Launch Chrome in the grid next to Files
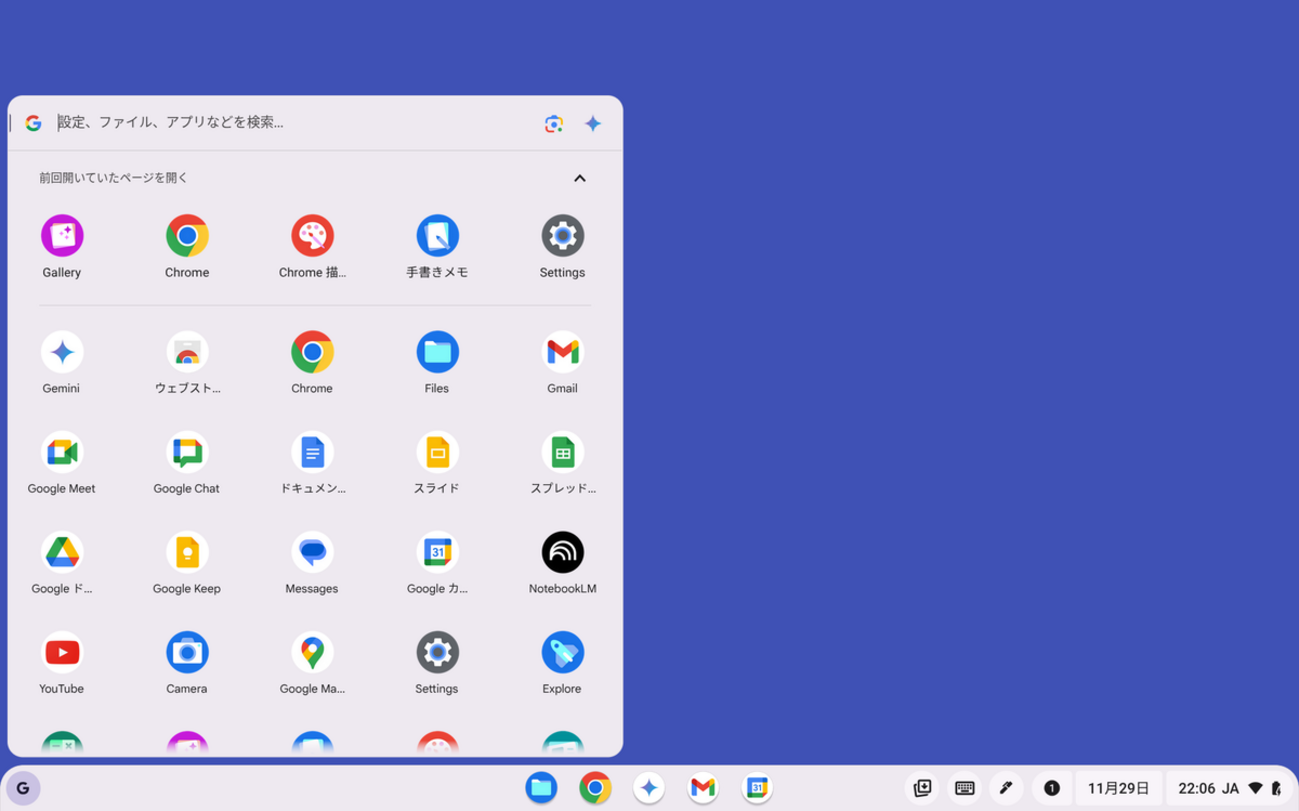Viewport: 1299px width, 811px height. pyautogui.click(x=312, y=352)
